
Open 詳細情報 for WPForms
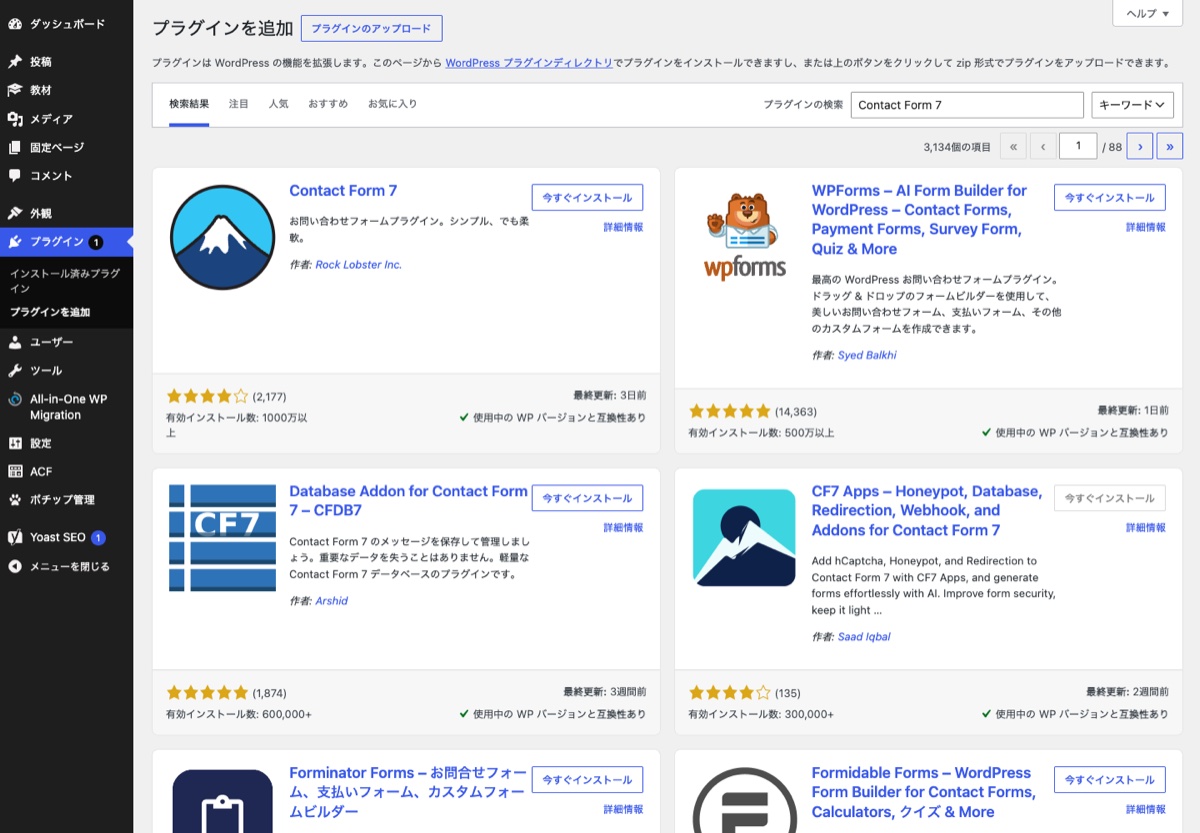point(1146,227)
